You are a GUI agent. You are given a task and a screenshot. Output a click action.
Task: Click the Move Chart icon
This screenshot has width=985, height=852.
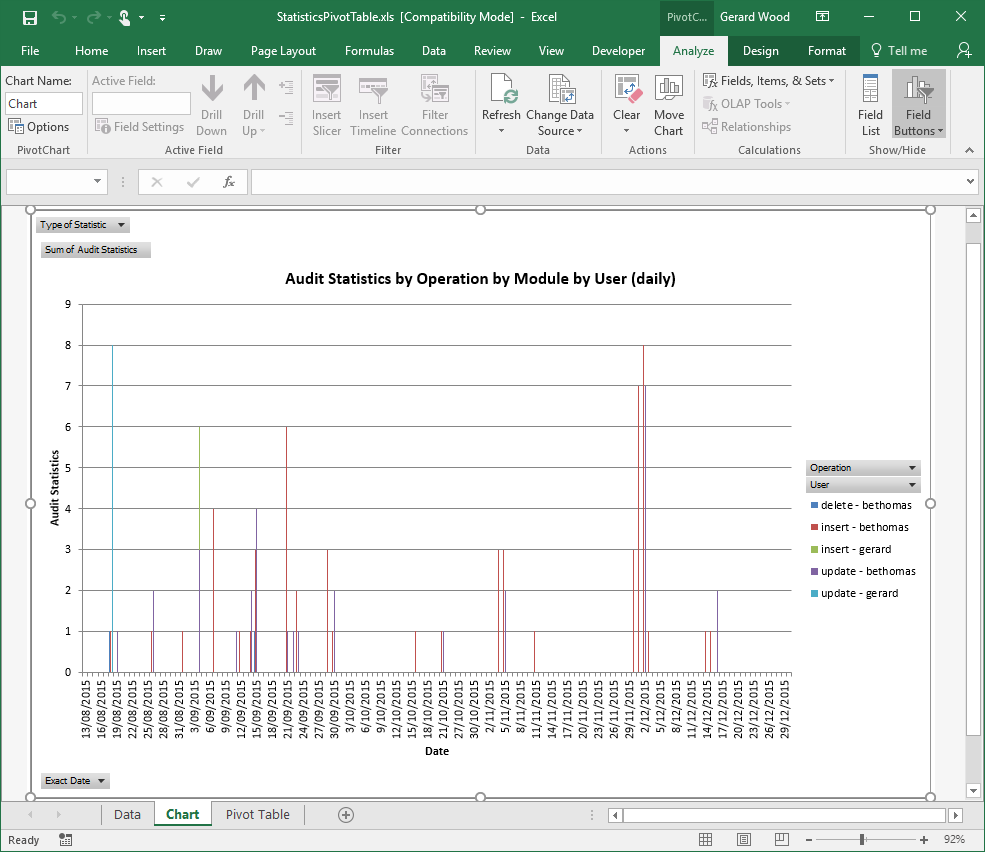click(x=669, y=92)
